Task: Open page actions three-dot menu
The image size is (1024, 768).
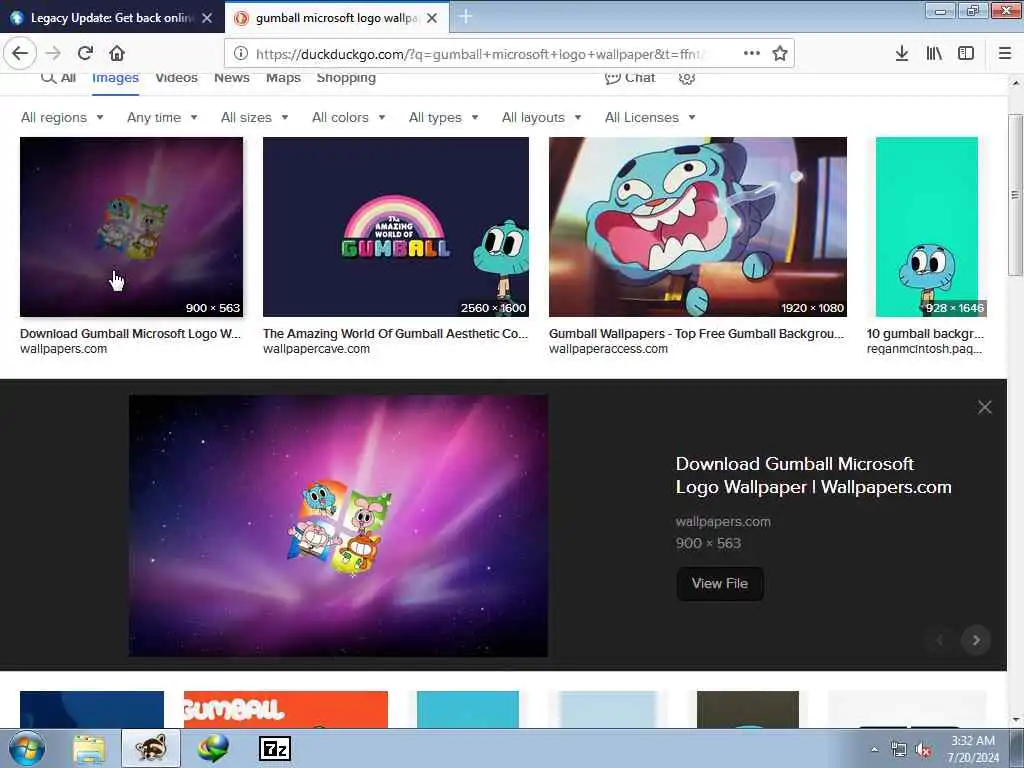Action: tap(752, 54)
